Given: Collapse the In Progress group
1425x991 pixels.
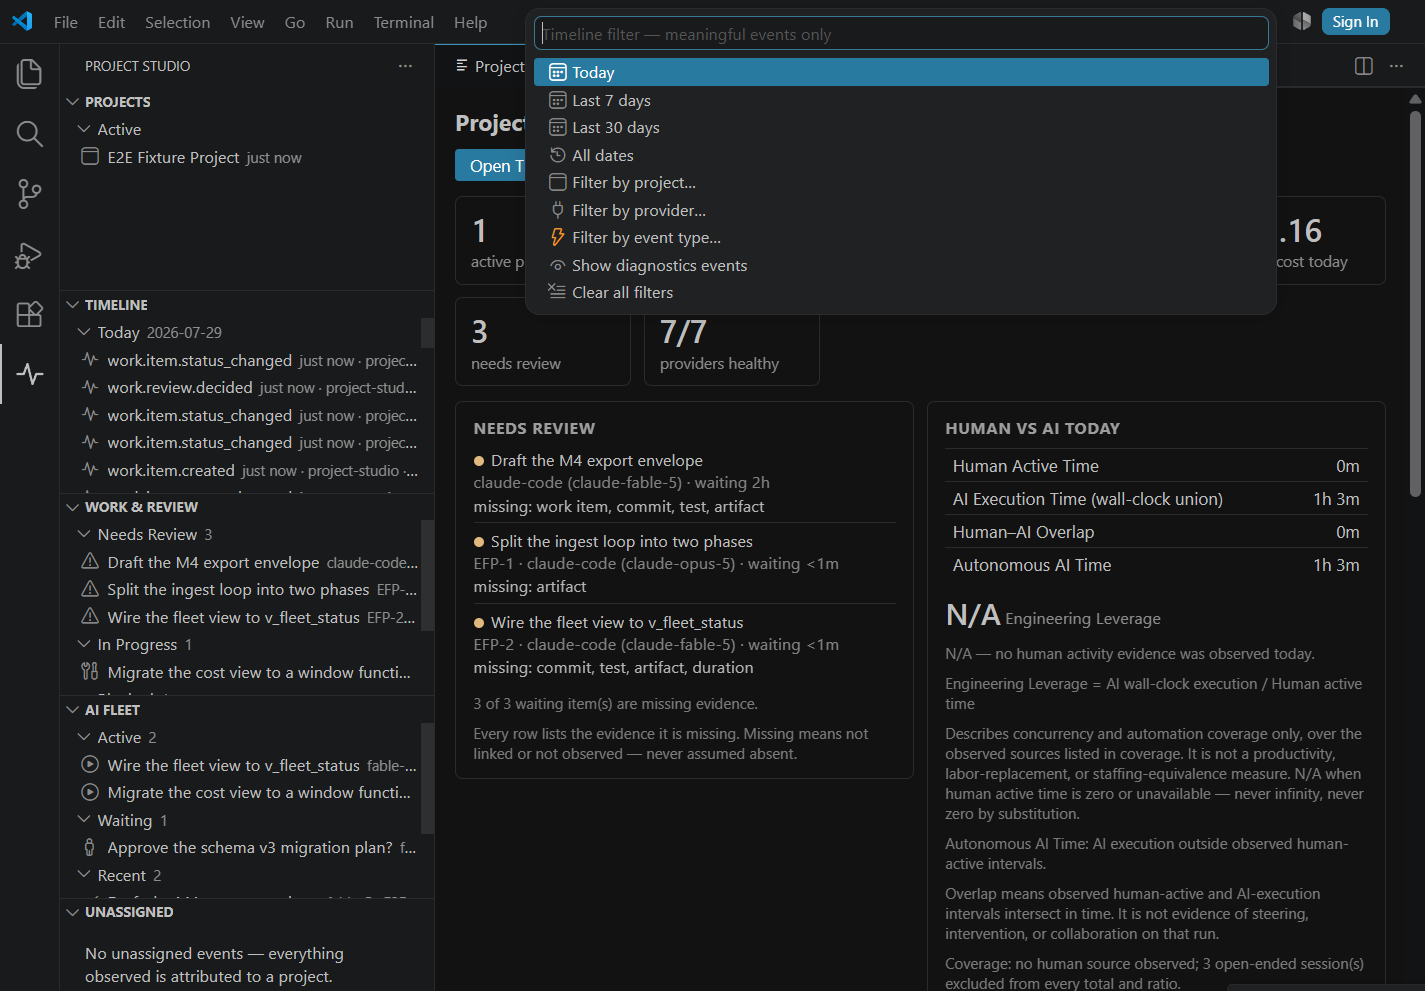Looking at the screenshot, I should (84, 644).
